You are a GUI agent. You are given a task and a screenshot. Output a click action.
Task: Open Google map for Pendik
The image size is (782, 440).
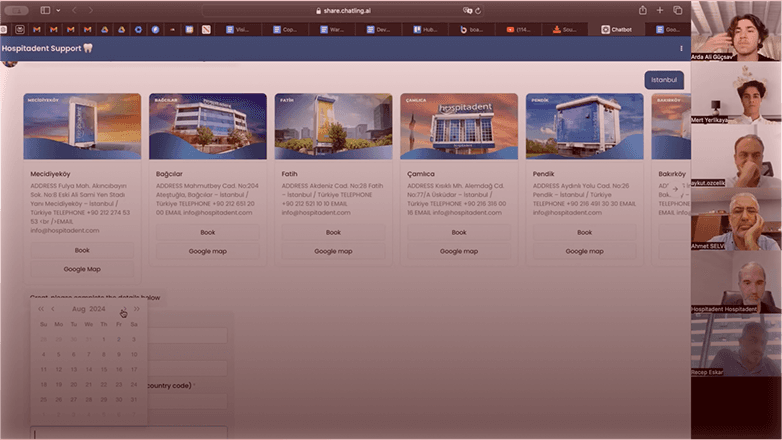[585, 251]
